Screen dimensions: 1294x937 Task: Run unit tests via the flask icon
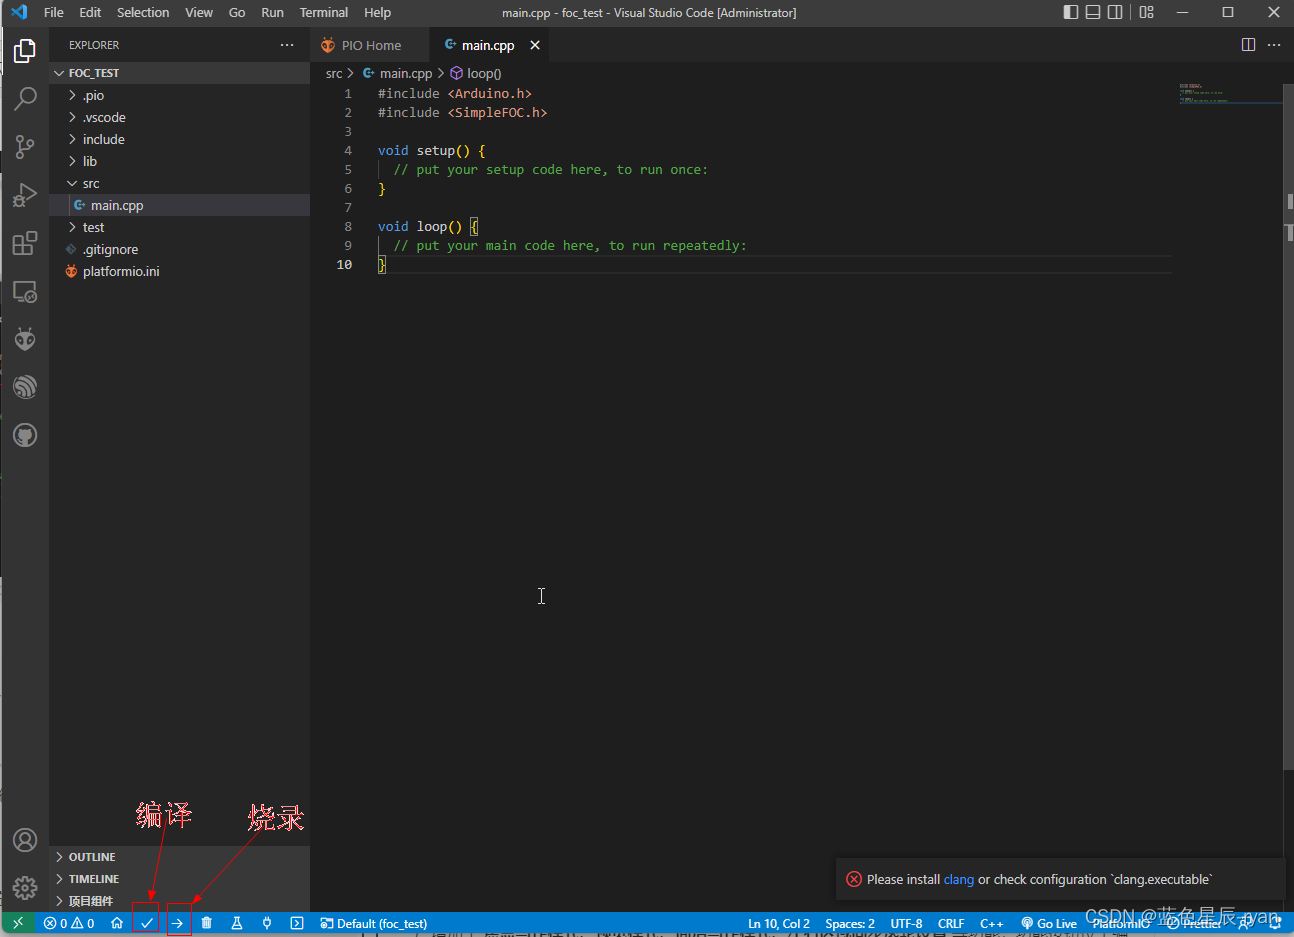(x=236, y=922)
